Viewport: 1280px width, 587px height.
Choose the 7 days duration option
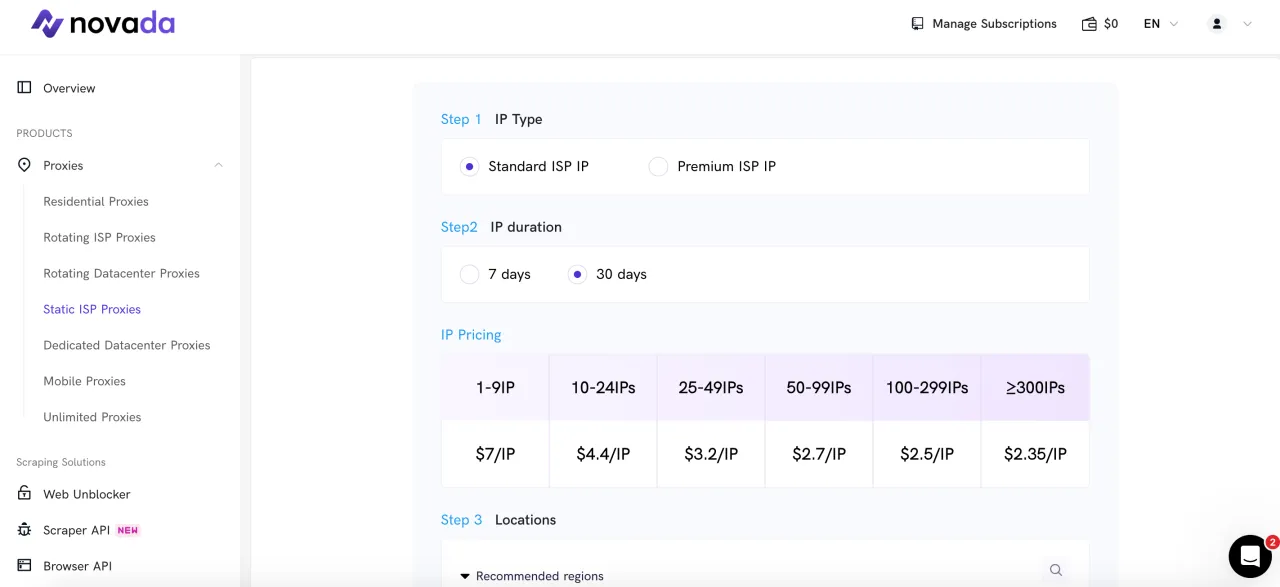coord(469,275)
